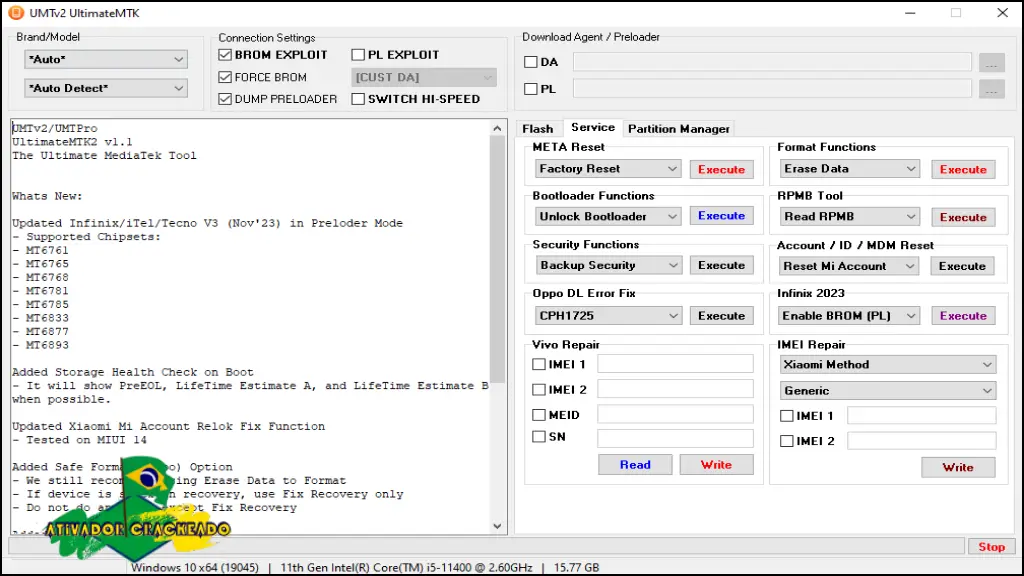The width and height of the screenshot is (1024, 576).
Task: Click the DA file path field
Action: [773, 62]
